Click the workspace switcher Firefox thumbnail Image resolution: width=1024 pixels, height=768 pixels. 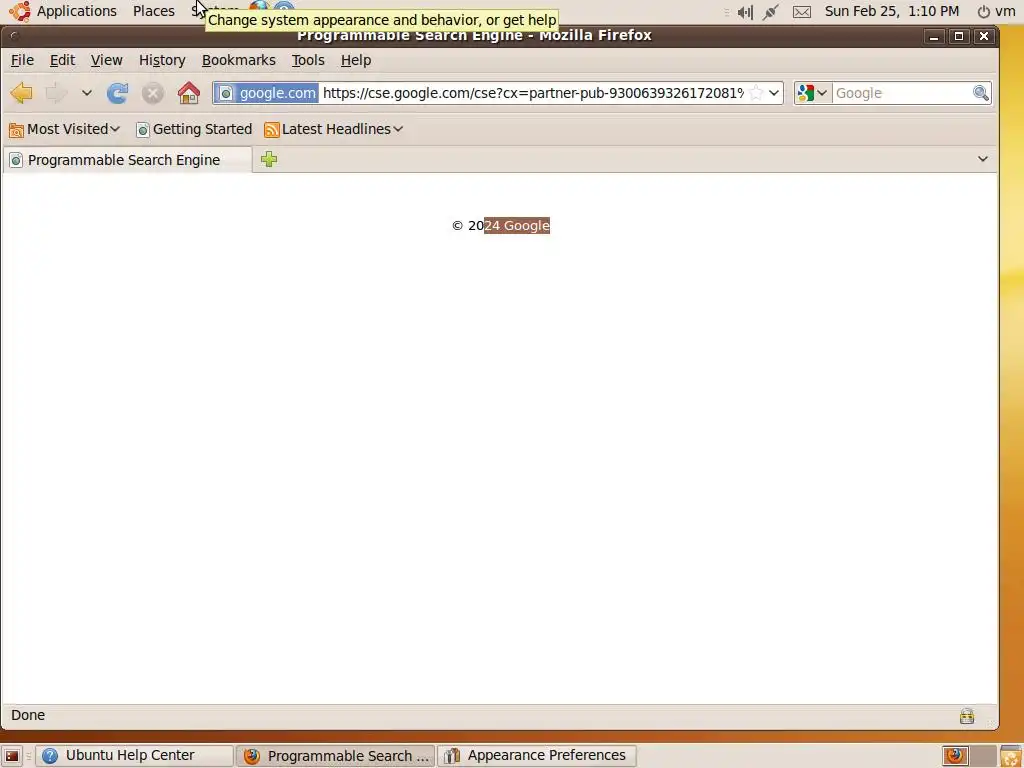[955, 756]
